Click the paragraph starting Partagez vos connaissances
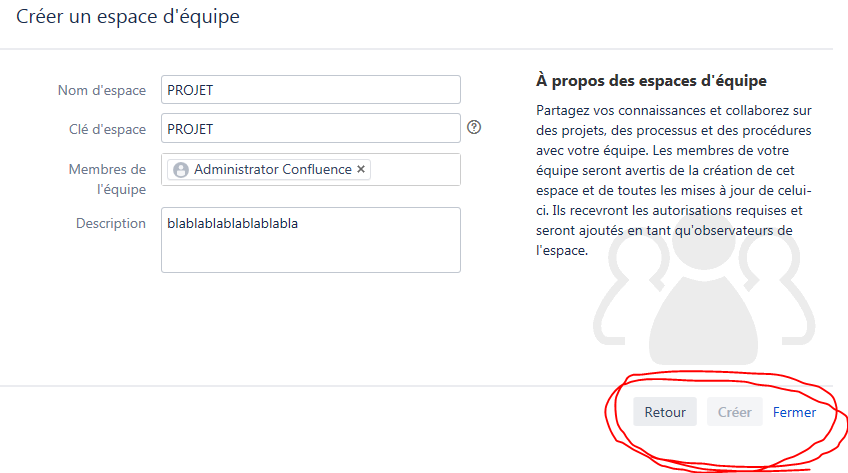Screen dimensions: 848x473 click(674, 180)
